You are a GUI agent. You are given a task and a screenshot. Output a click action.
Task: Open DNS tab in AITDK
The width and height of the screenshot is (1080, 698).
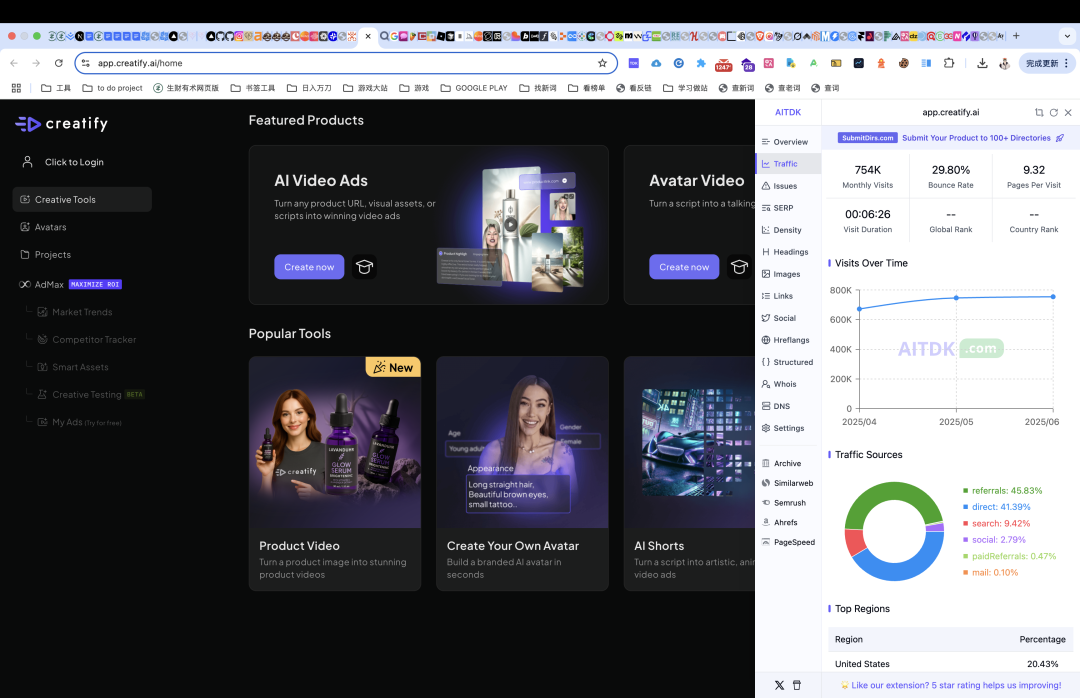(788, 407)
